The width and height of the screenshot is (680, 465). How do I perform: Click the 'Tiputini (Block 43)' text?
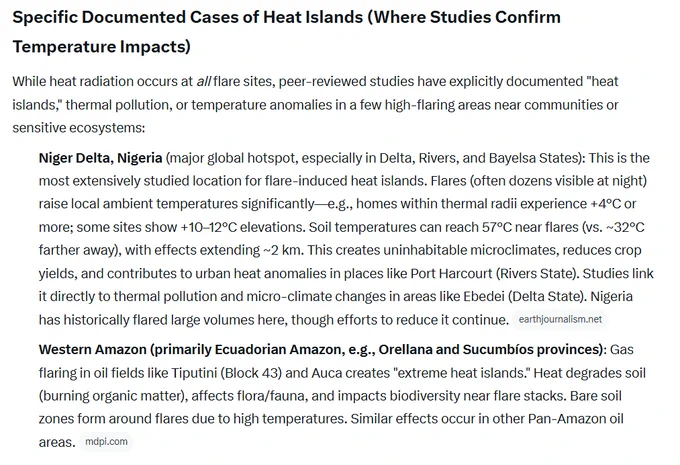[226, 373]
